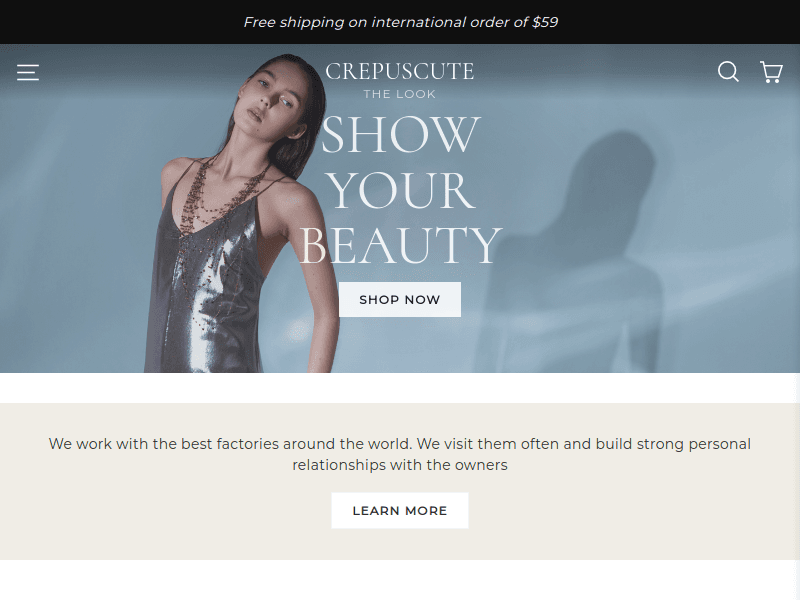The width and height of the screenshot is (800, 600).
Task: Click the $59 amount in the top bar
Action: [545, 22]
